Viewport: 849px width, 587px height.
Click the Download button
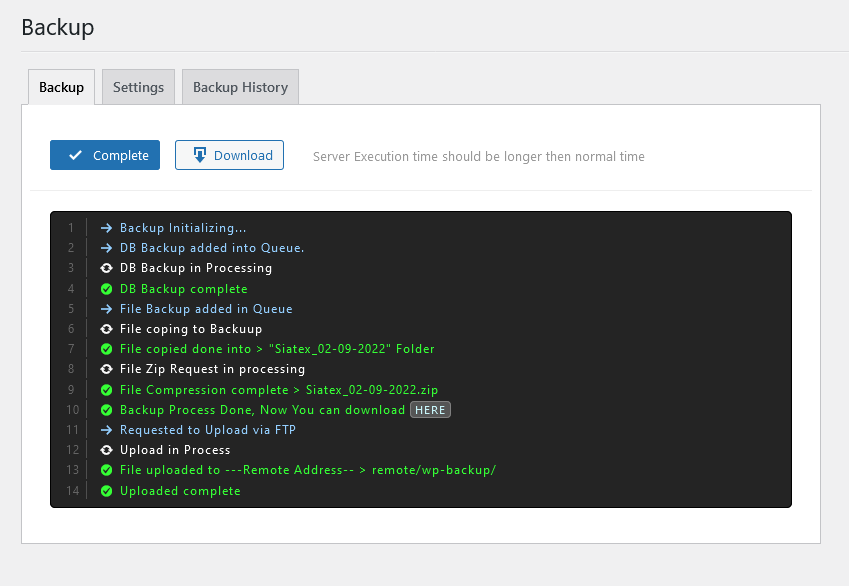coord(229,155)
